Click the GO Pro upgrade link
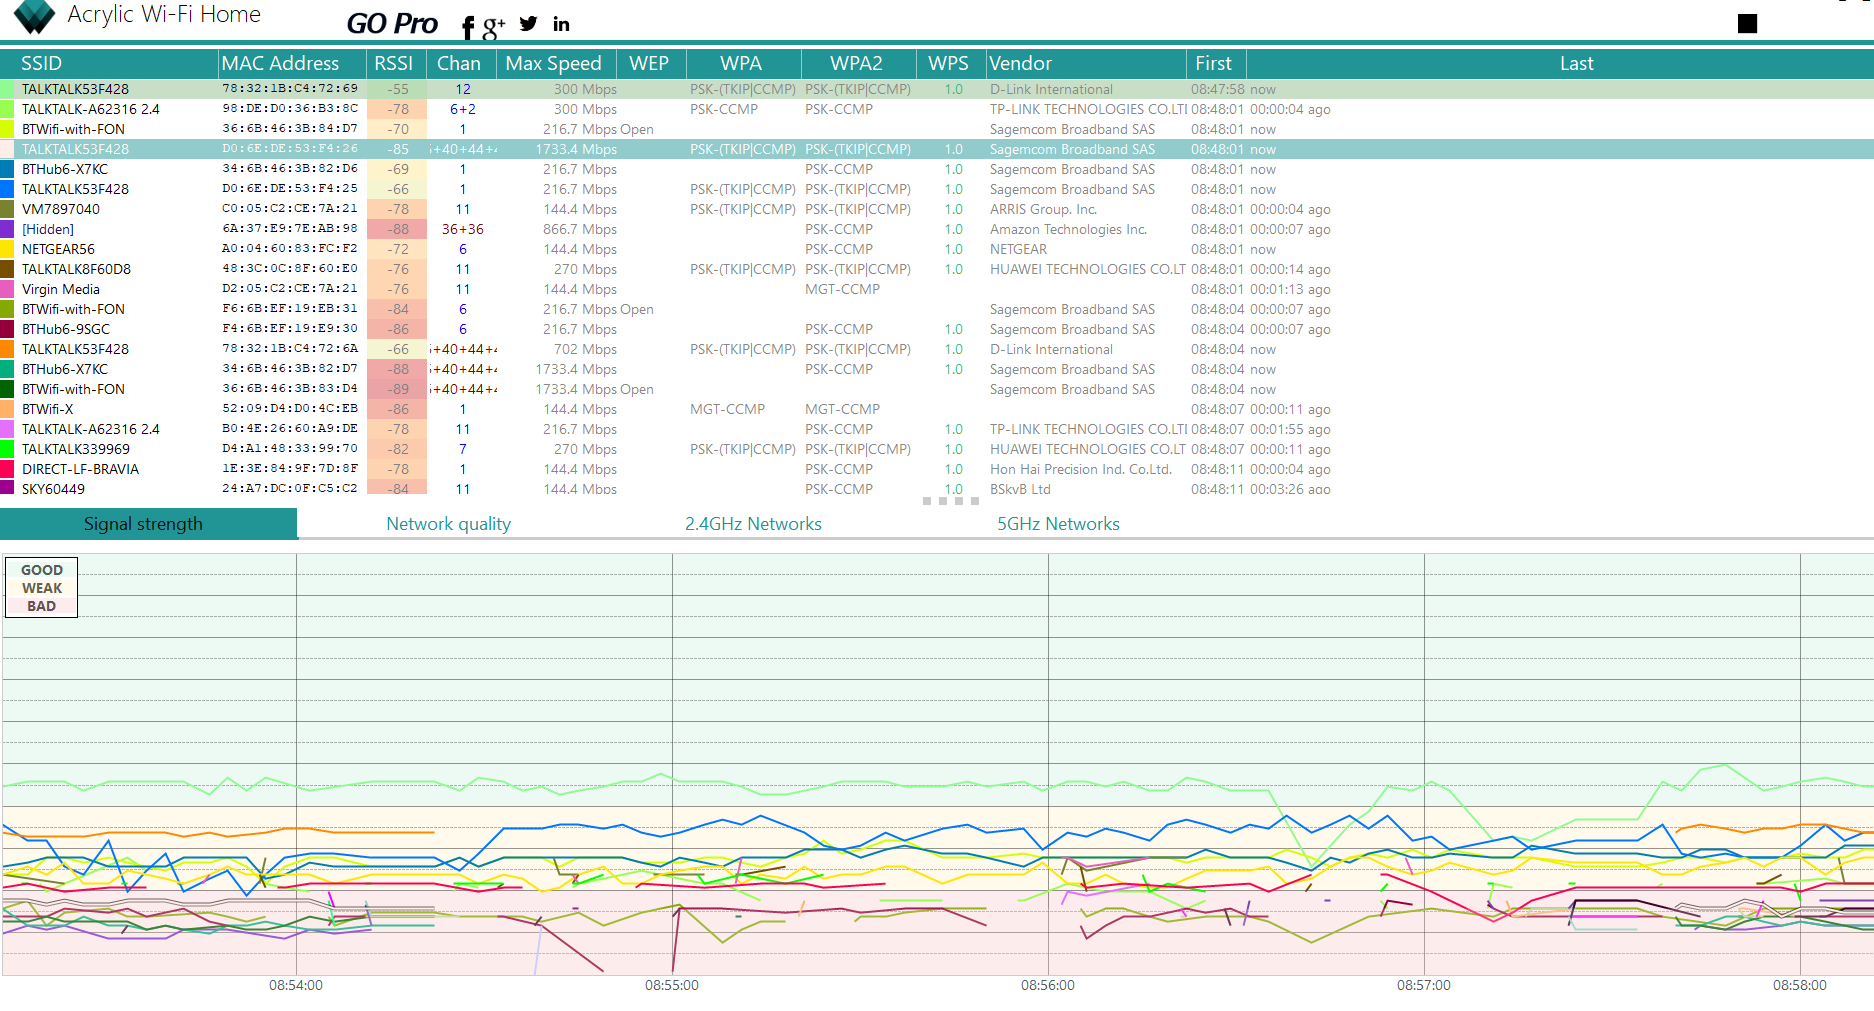Viewport: 1874px width, 1011px height. pos(392,23)
